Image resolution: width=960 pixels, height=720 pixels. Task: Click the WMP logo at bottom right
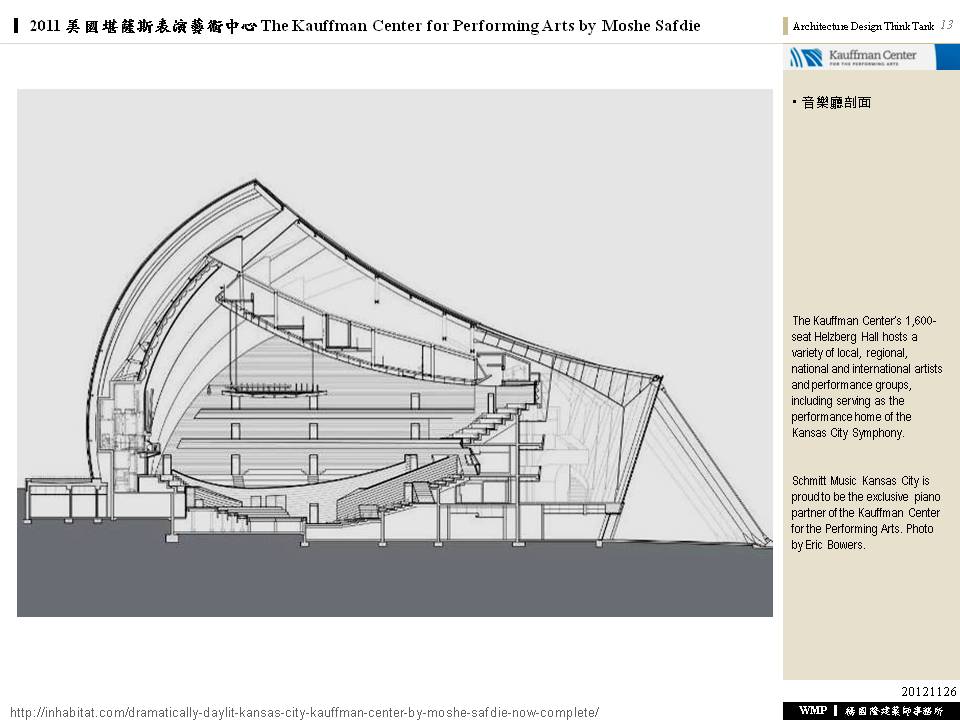pyautogui.click(x=813, y=710)
